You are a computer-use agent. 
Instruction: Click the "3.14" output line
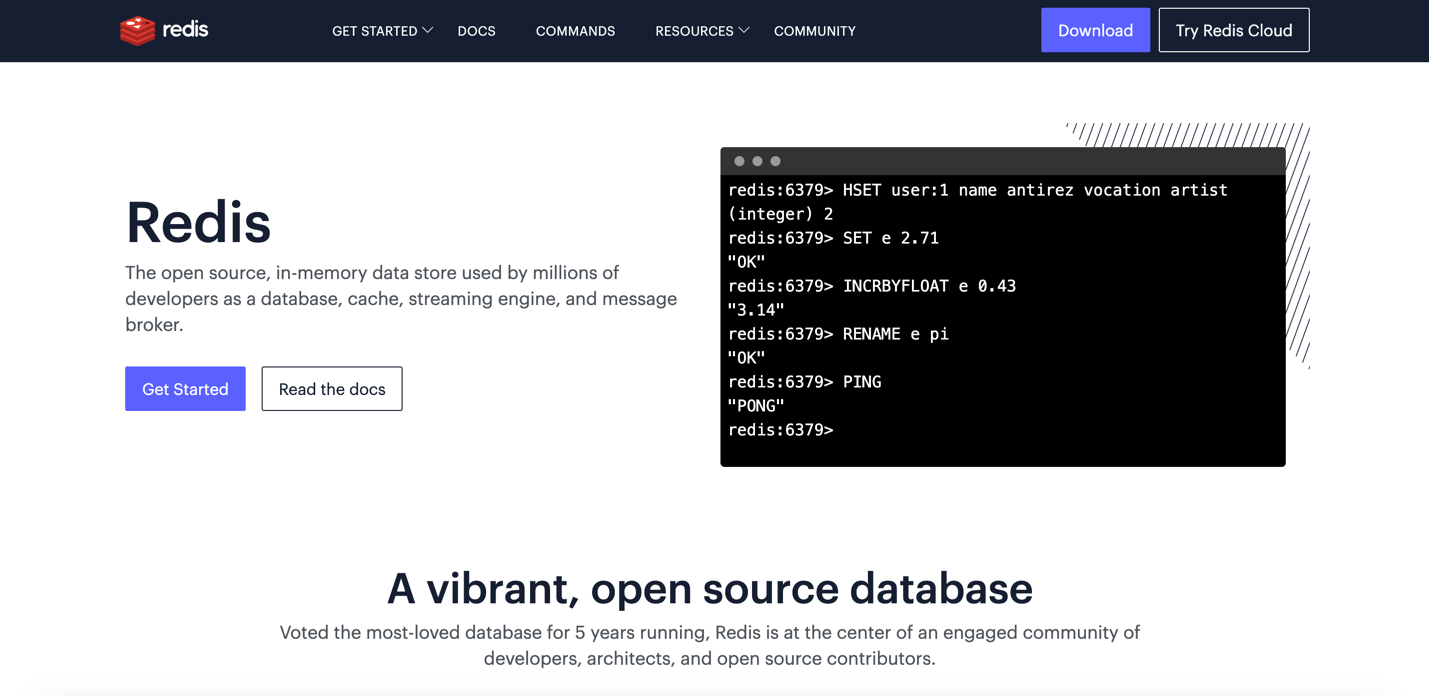coord(756,310)
